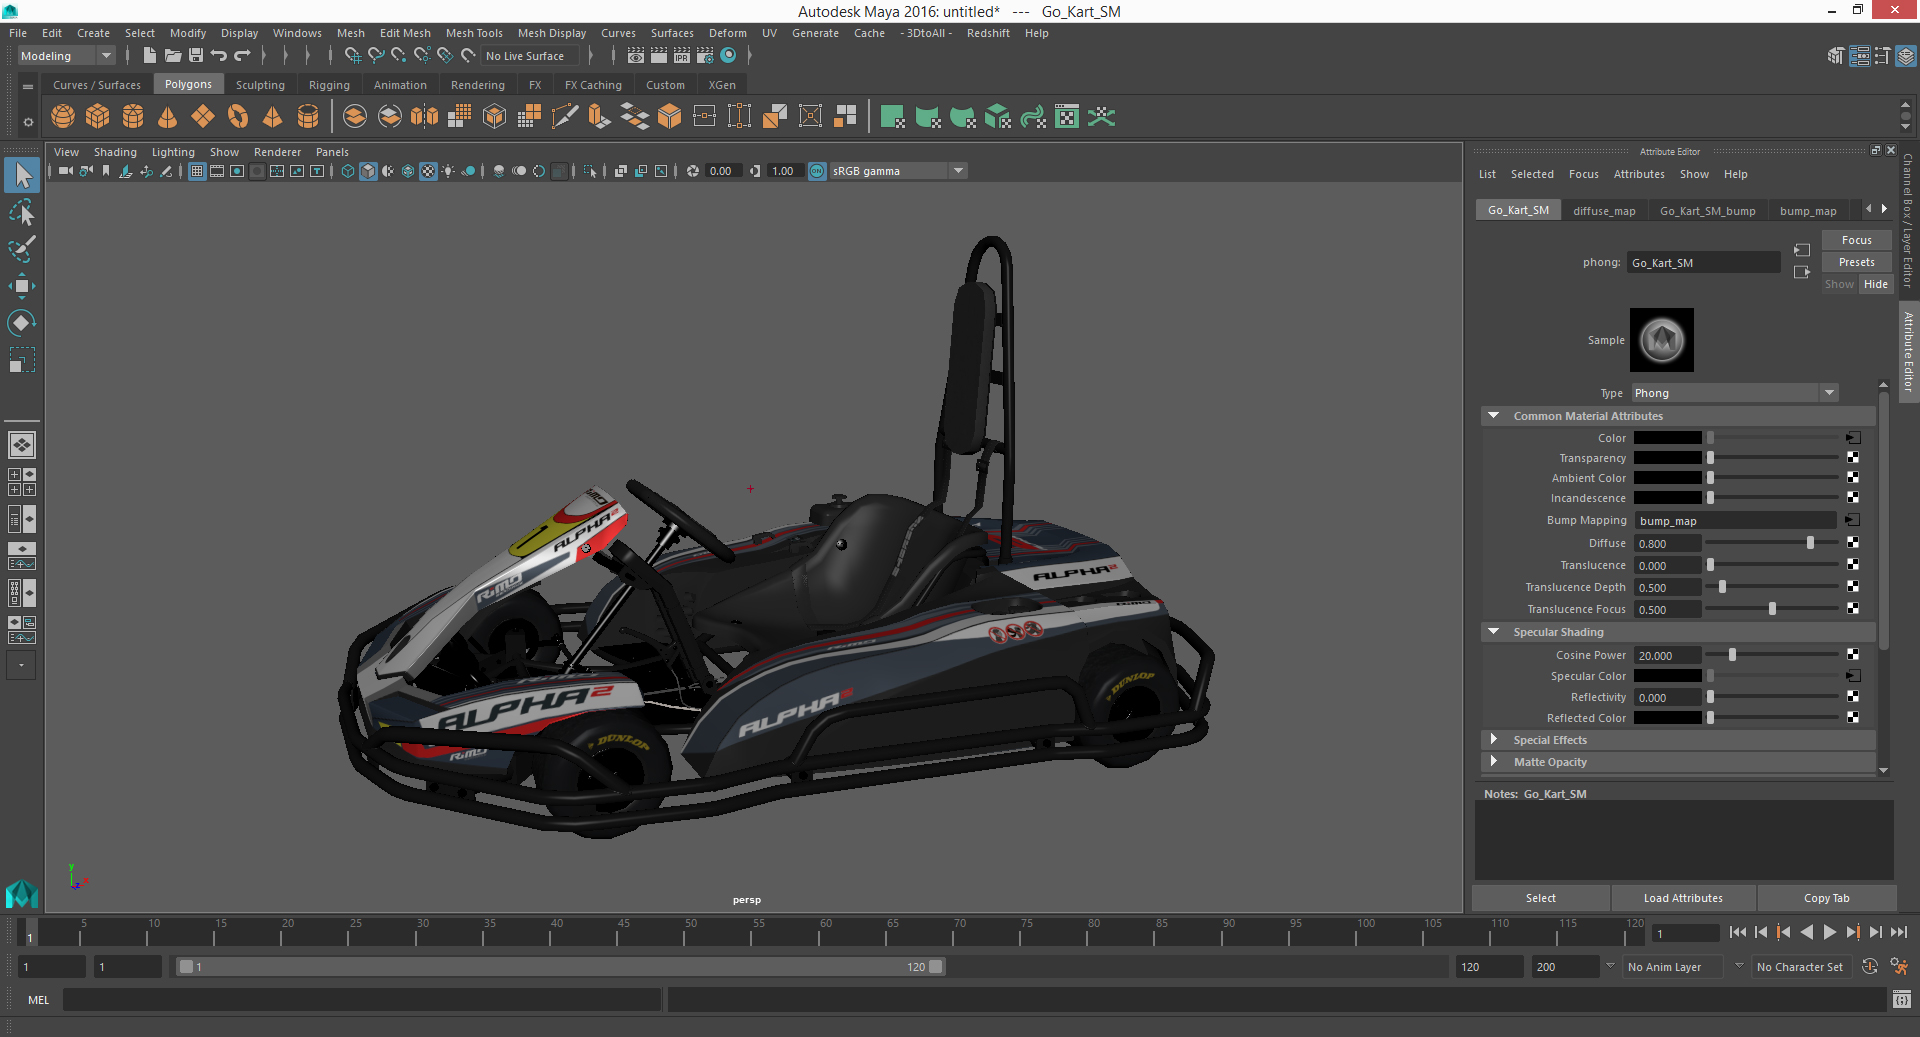
Task: Create a polygon torus from shelf
Action: coord(238,117)
